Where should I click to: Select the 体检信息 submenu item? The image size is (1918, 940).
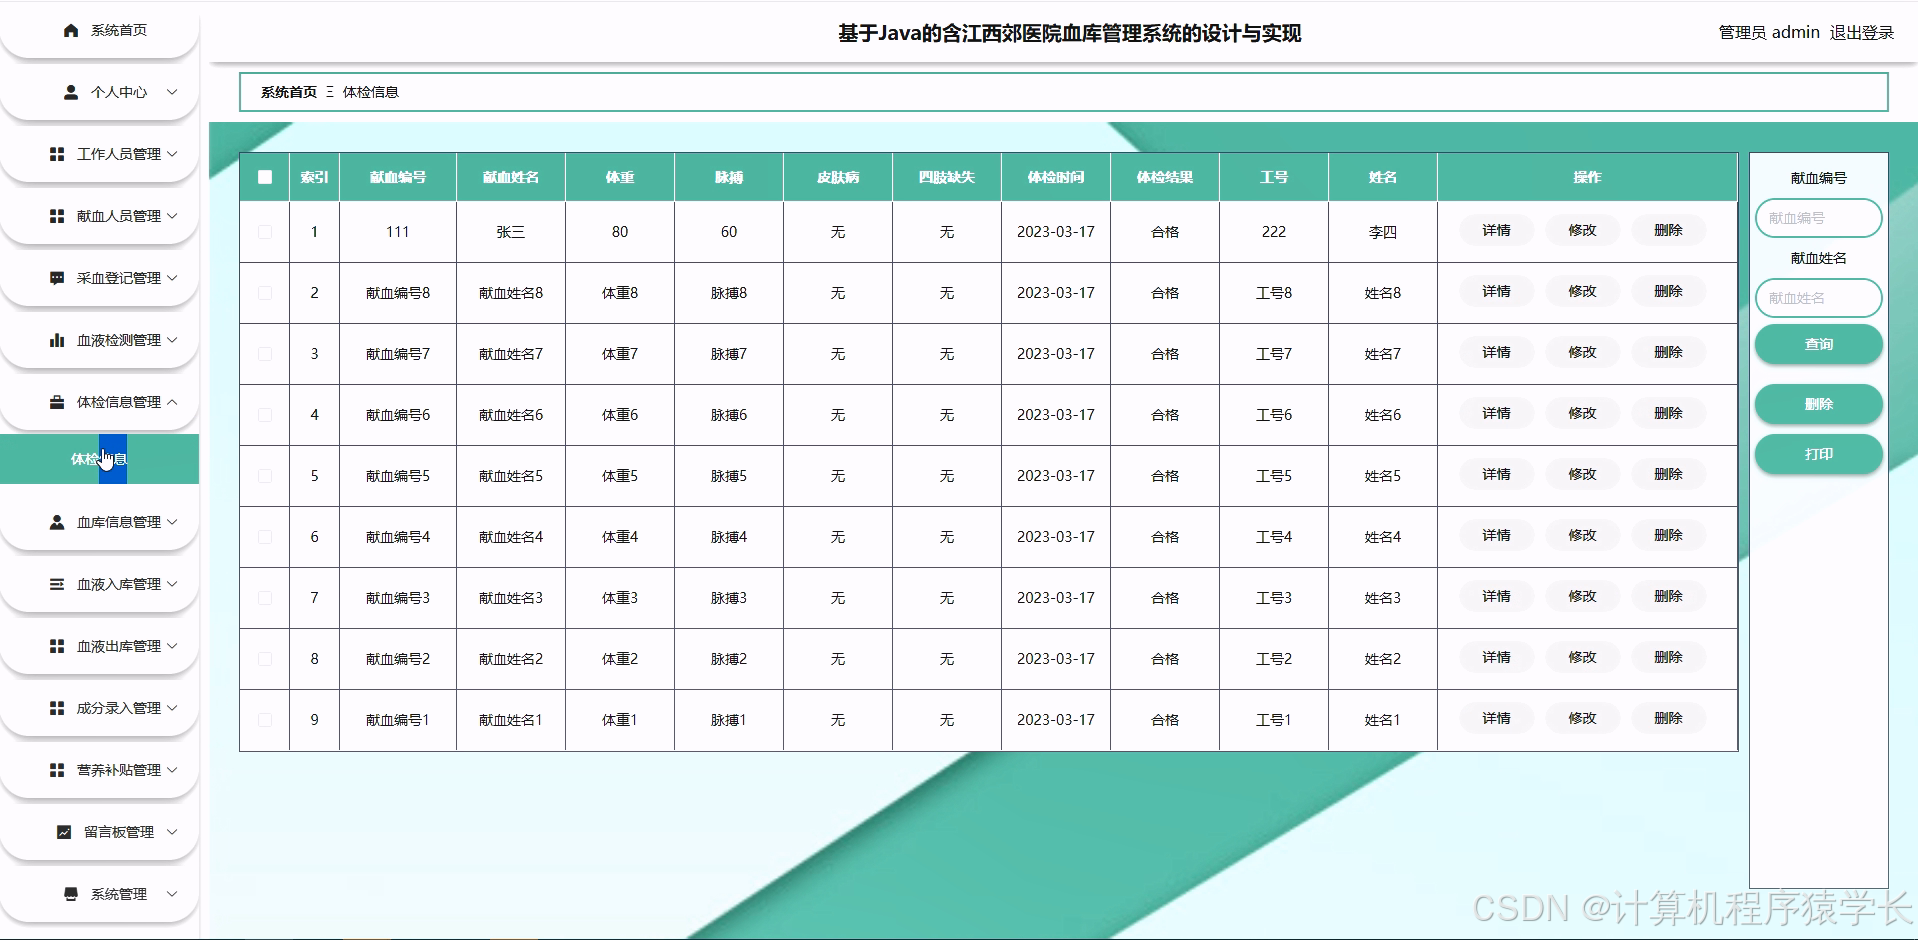(x=99, y=459)
